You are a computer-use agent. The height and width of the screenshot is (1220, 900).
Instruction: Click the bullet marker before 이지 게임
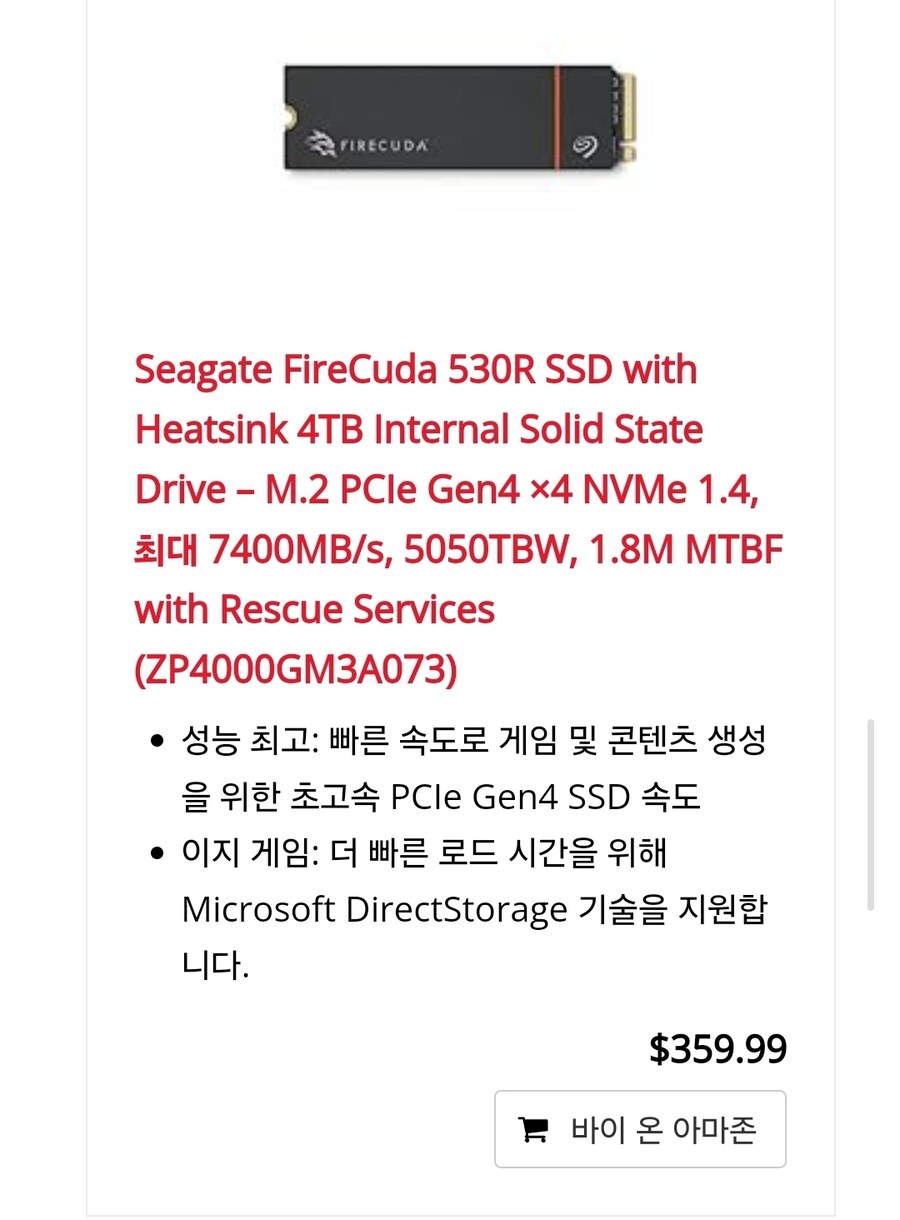point(156,854)
